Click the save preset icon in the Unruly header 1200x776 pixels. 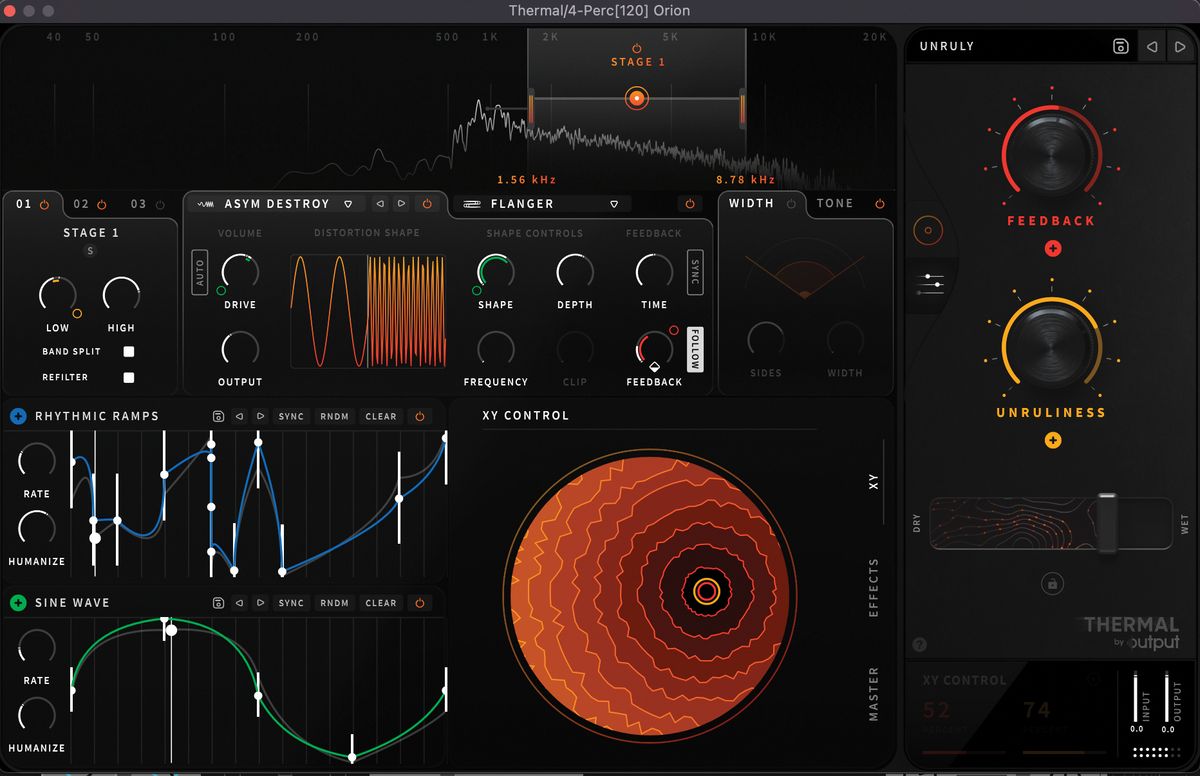(1120, 46)
